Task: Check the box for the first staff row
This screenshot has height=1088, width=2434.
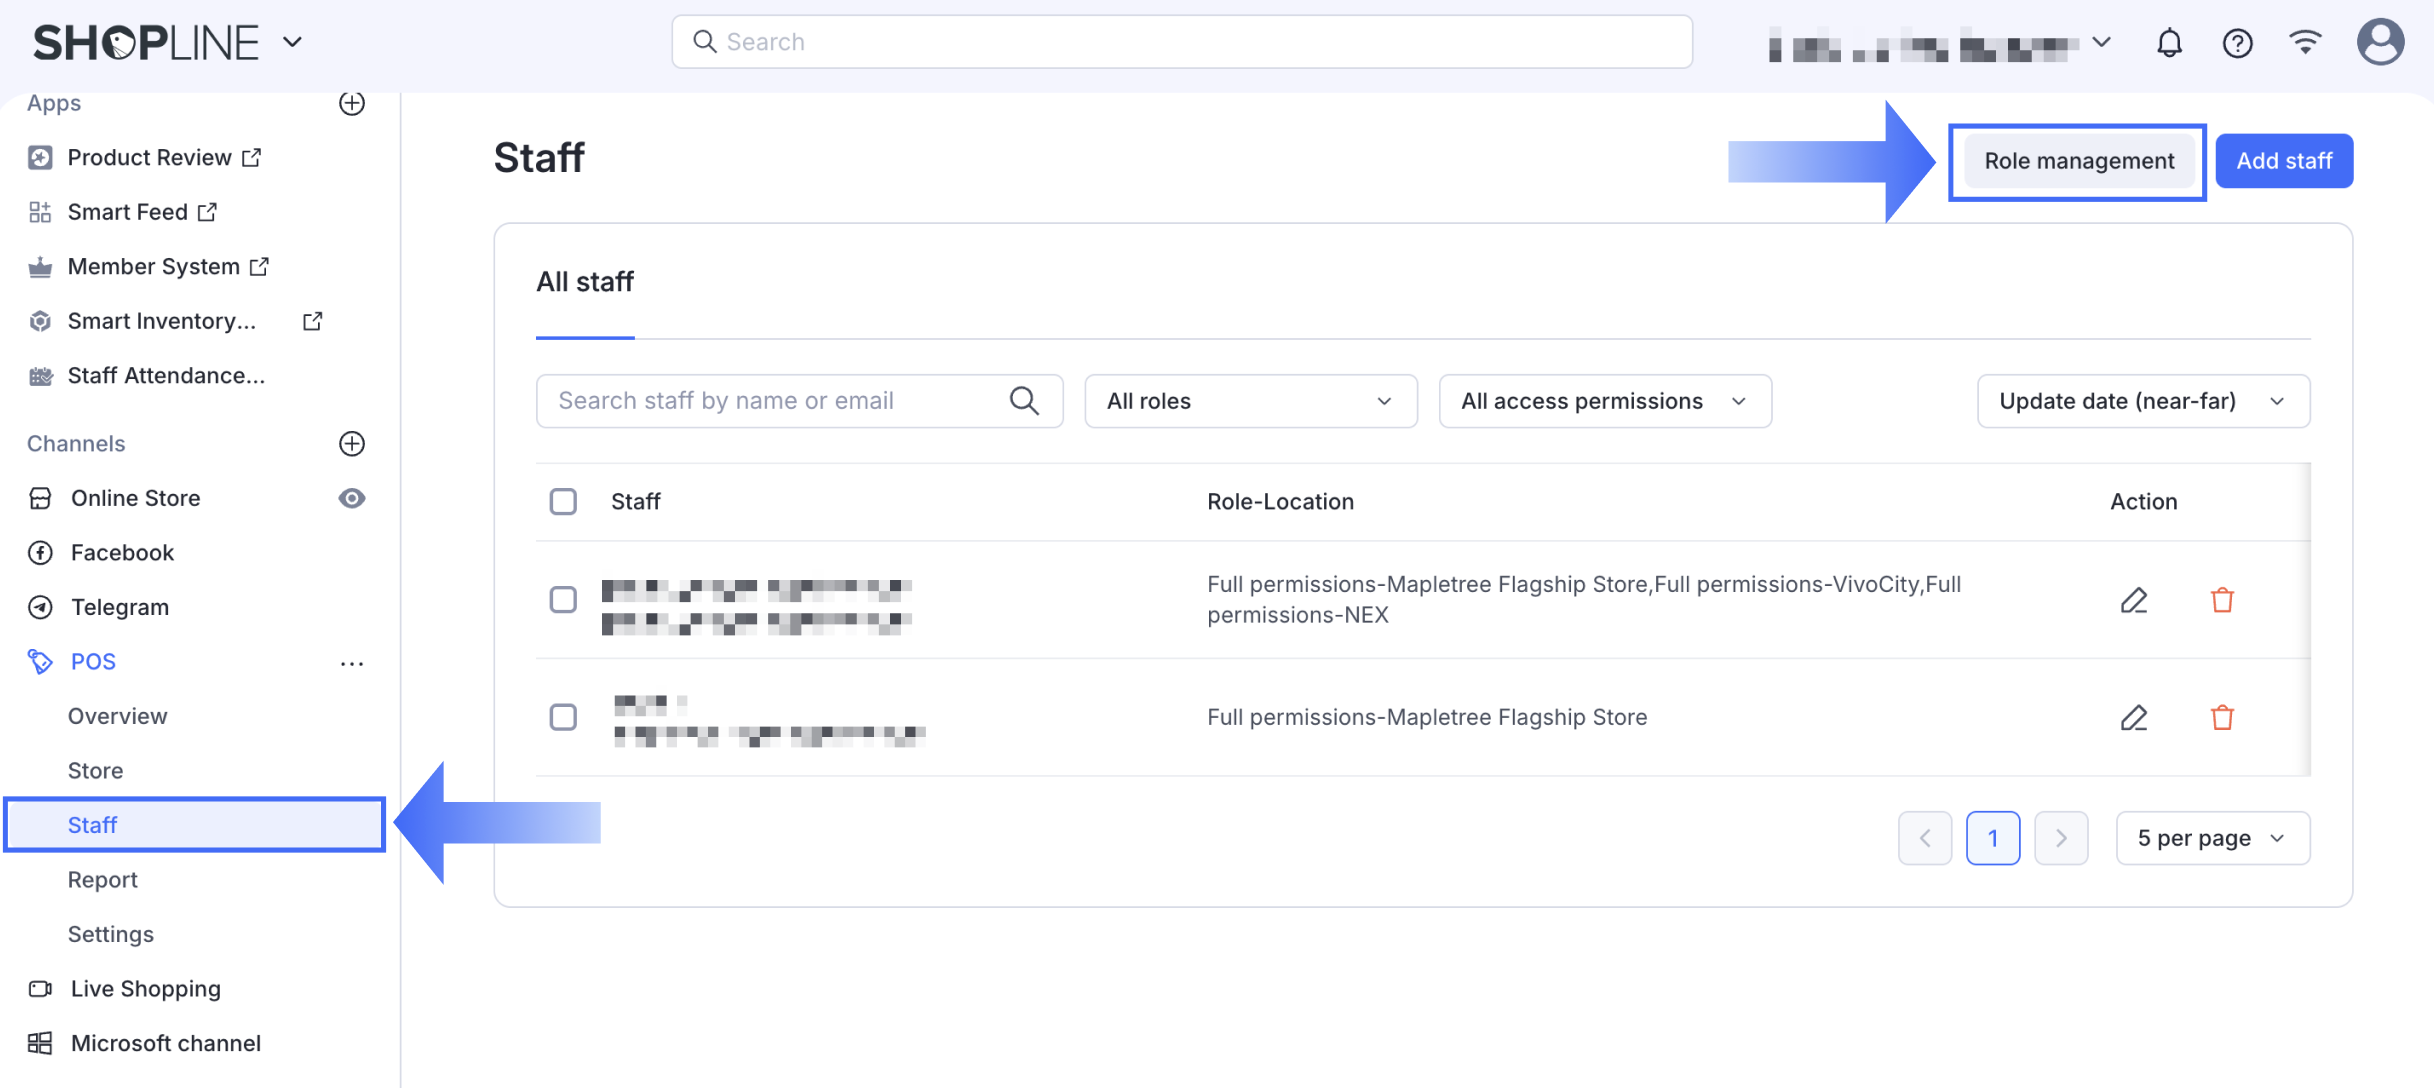Action: (563, 600)
